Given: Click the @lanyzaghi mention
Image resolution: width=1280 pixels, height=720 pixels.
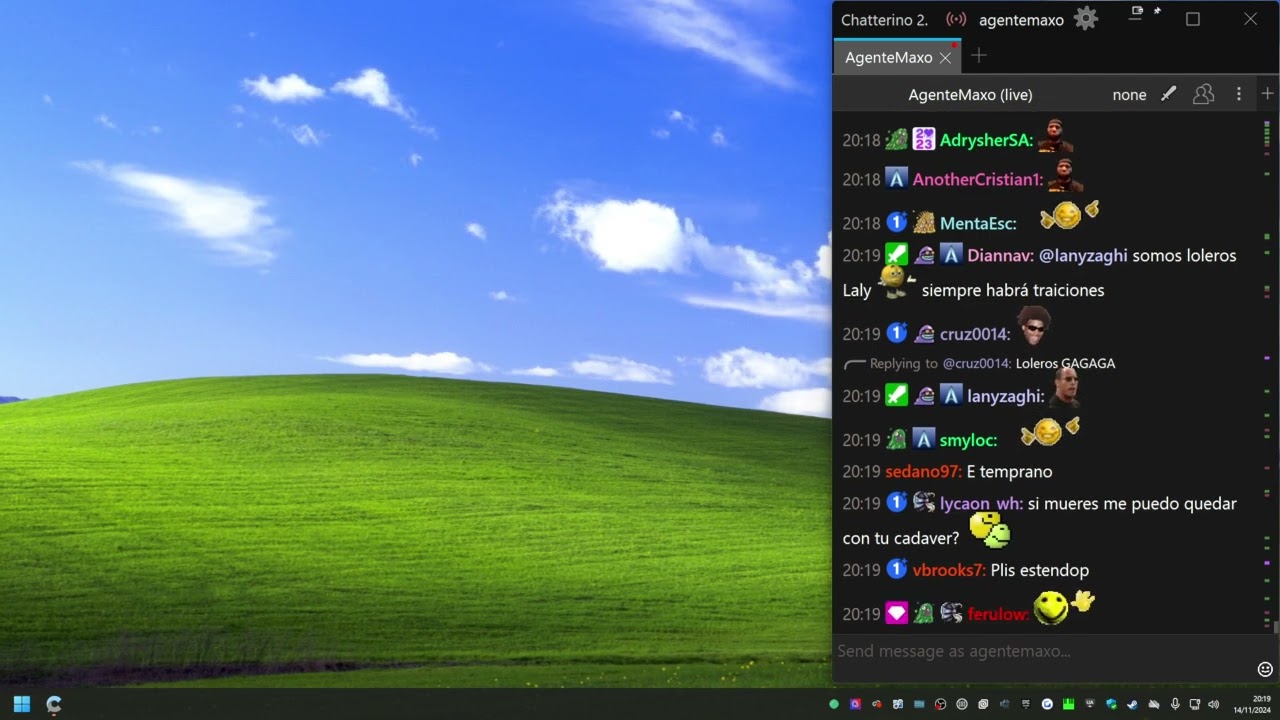Looking at the screenshot, I should 1083,256.
